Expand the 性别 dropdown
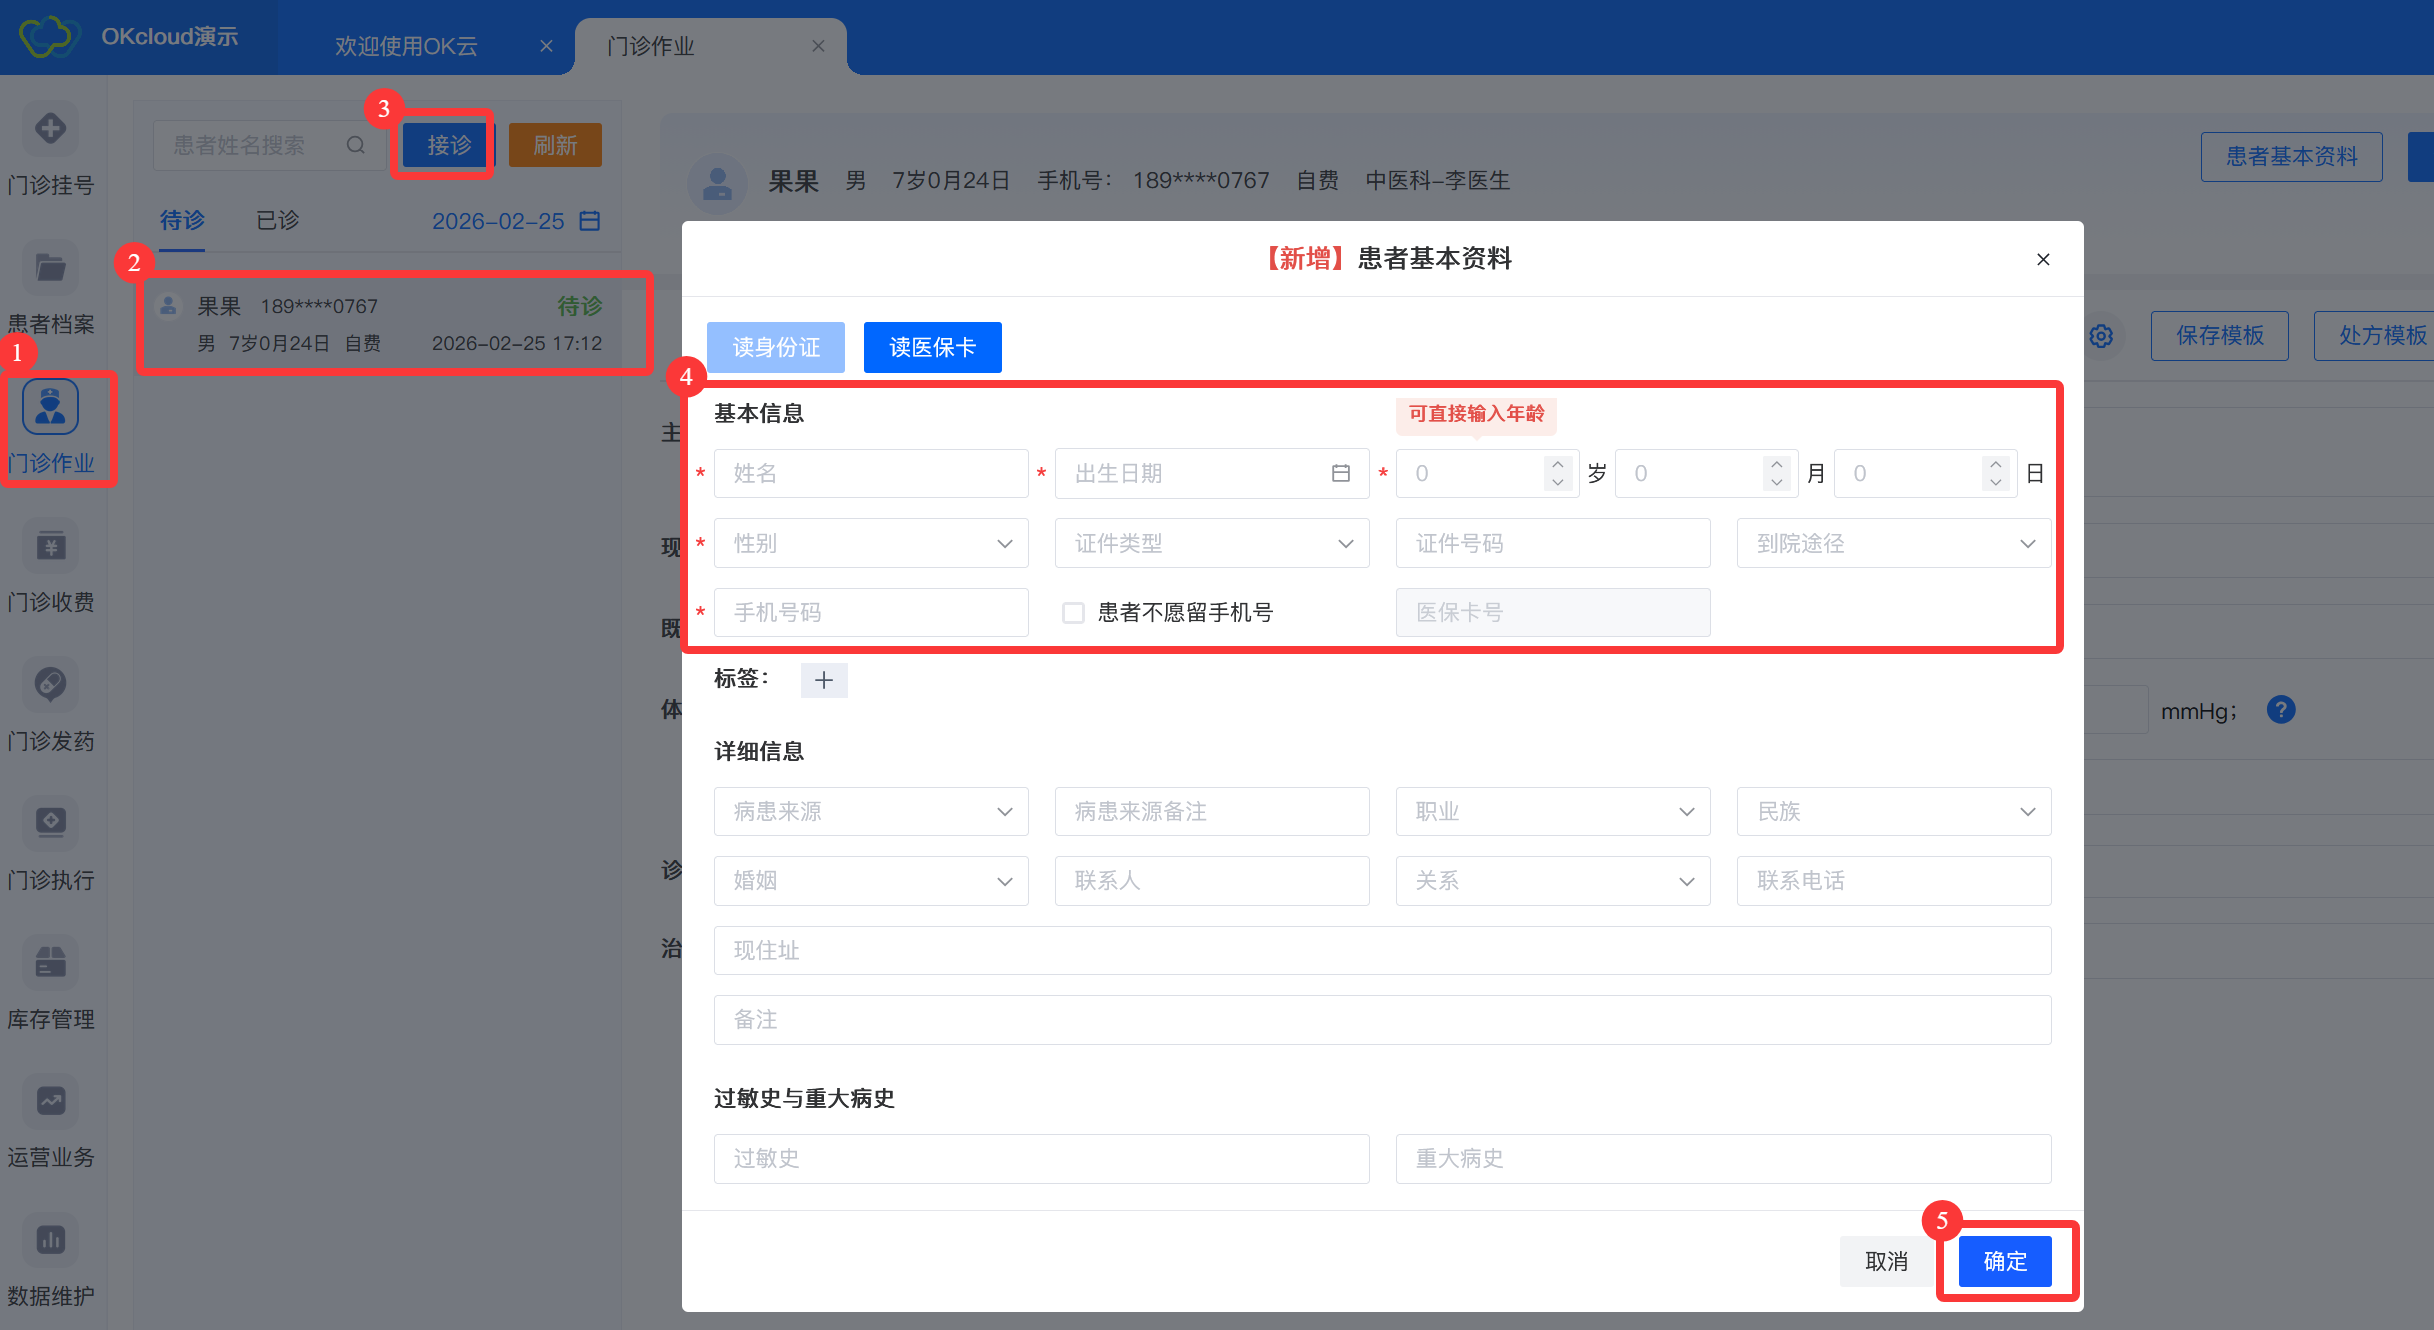The width and height of the screenshot is (2434, 1330). [870, 543]
